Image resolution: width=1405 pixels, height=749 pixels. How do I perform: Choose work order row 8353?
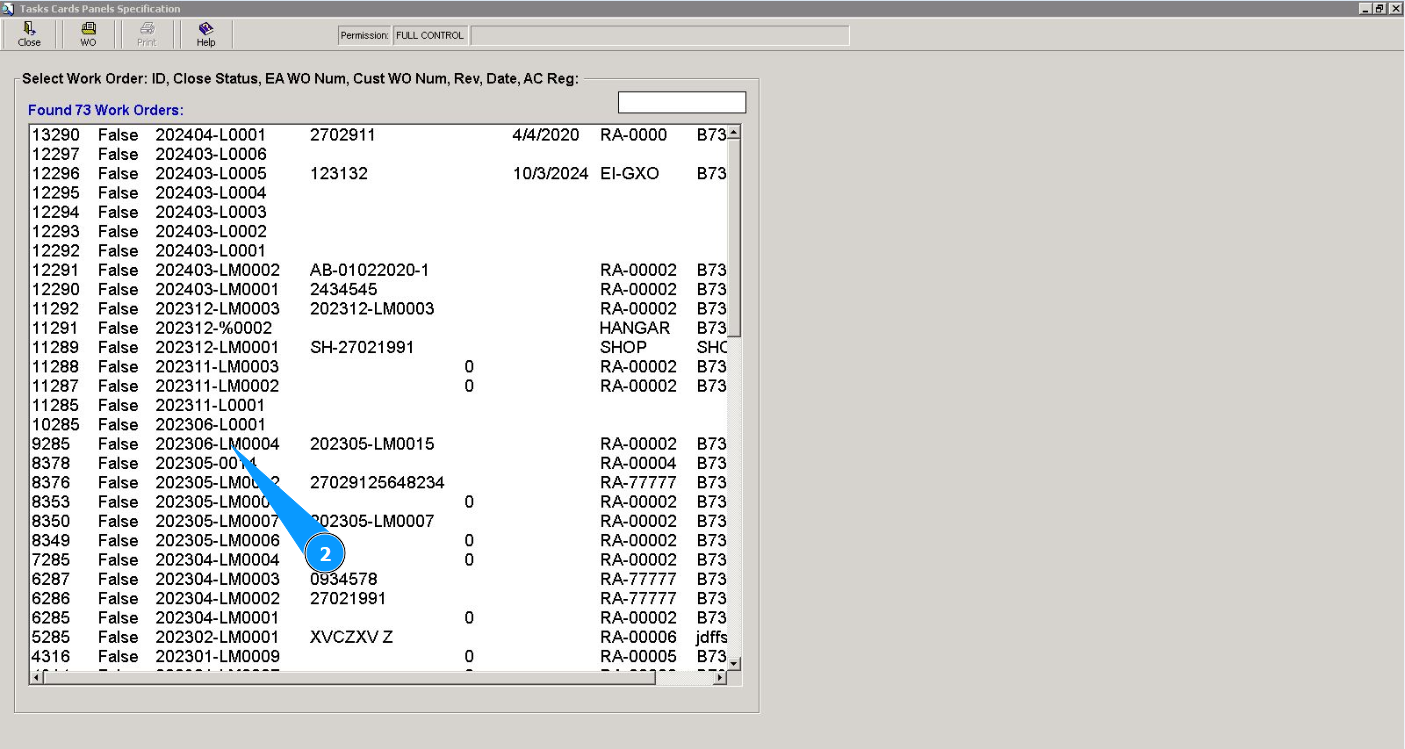coord(379,502)
